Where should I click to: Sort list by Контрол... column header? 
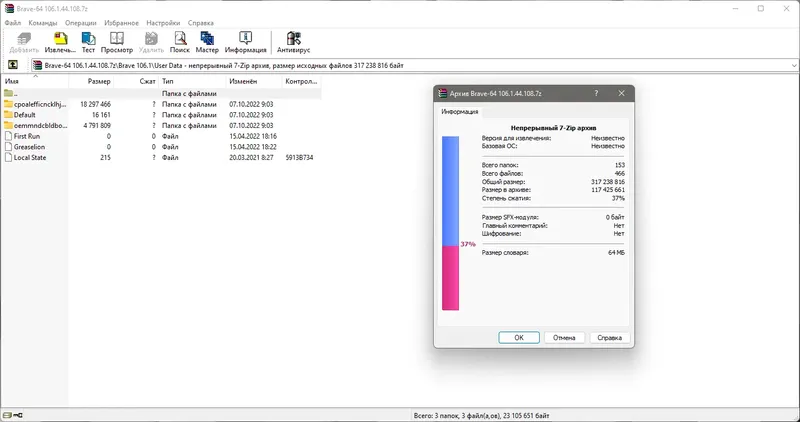302,81
